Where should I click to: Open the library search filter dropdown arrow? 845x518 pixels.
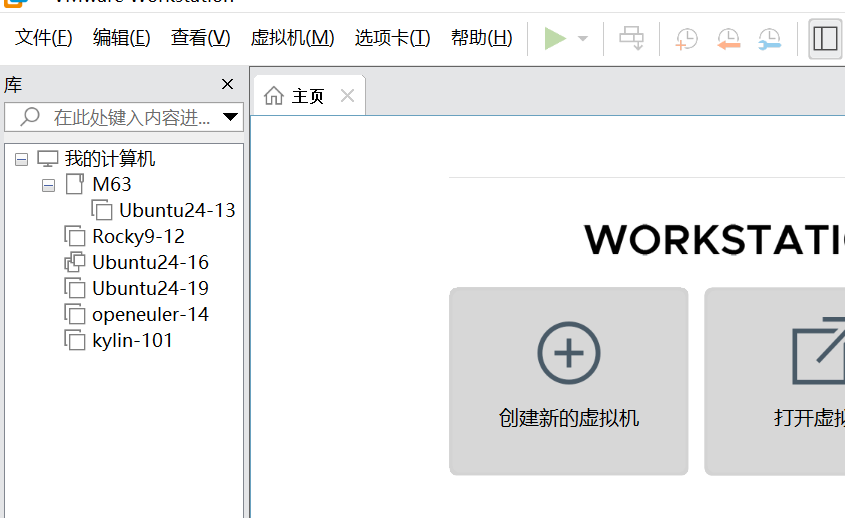tap(230, 117)
